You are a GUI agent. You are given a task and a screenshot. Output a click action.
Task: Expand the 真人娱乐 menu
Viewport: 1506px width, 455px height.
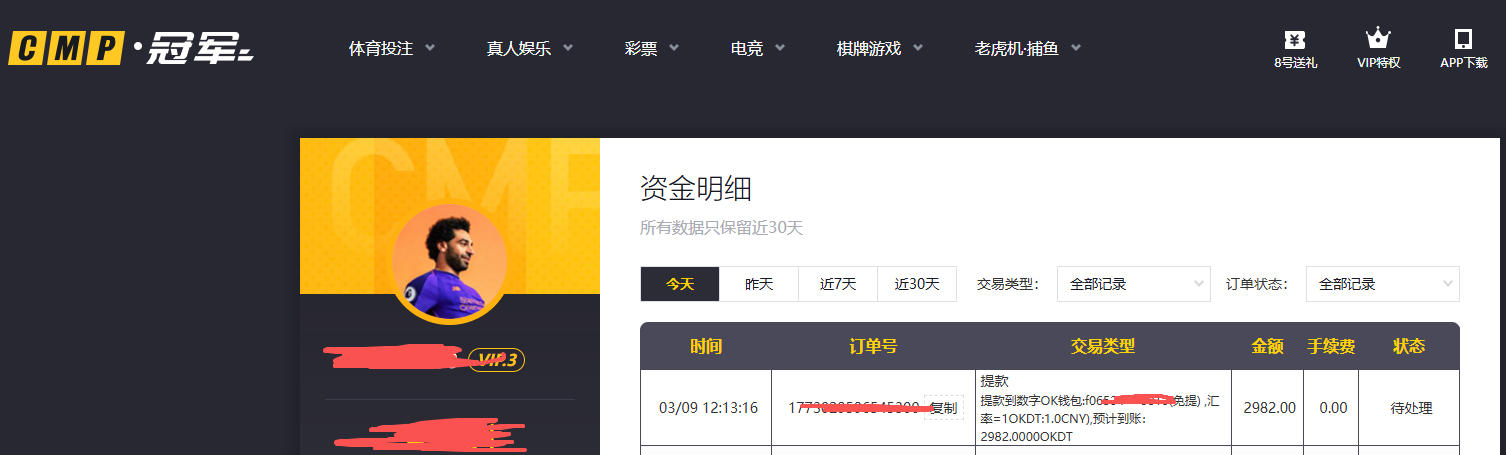(529, 48)
